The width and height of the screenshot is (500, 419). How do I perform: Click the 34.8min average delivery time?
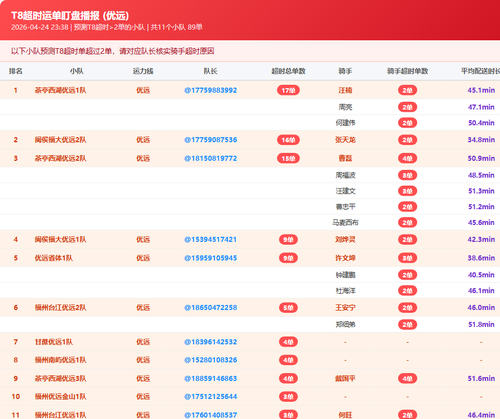481,140
